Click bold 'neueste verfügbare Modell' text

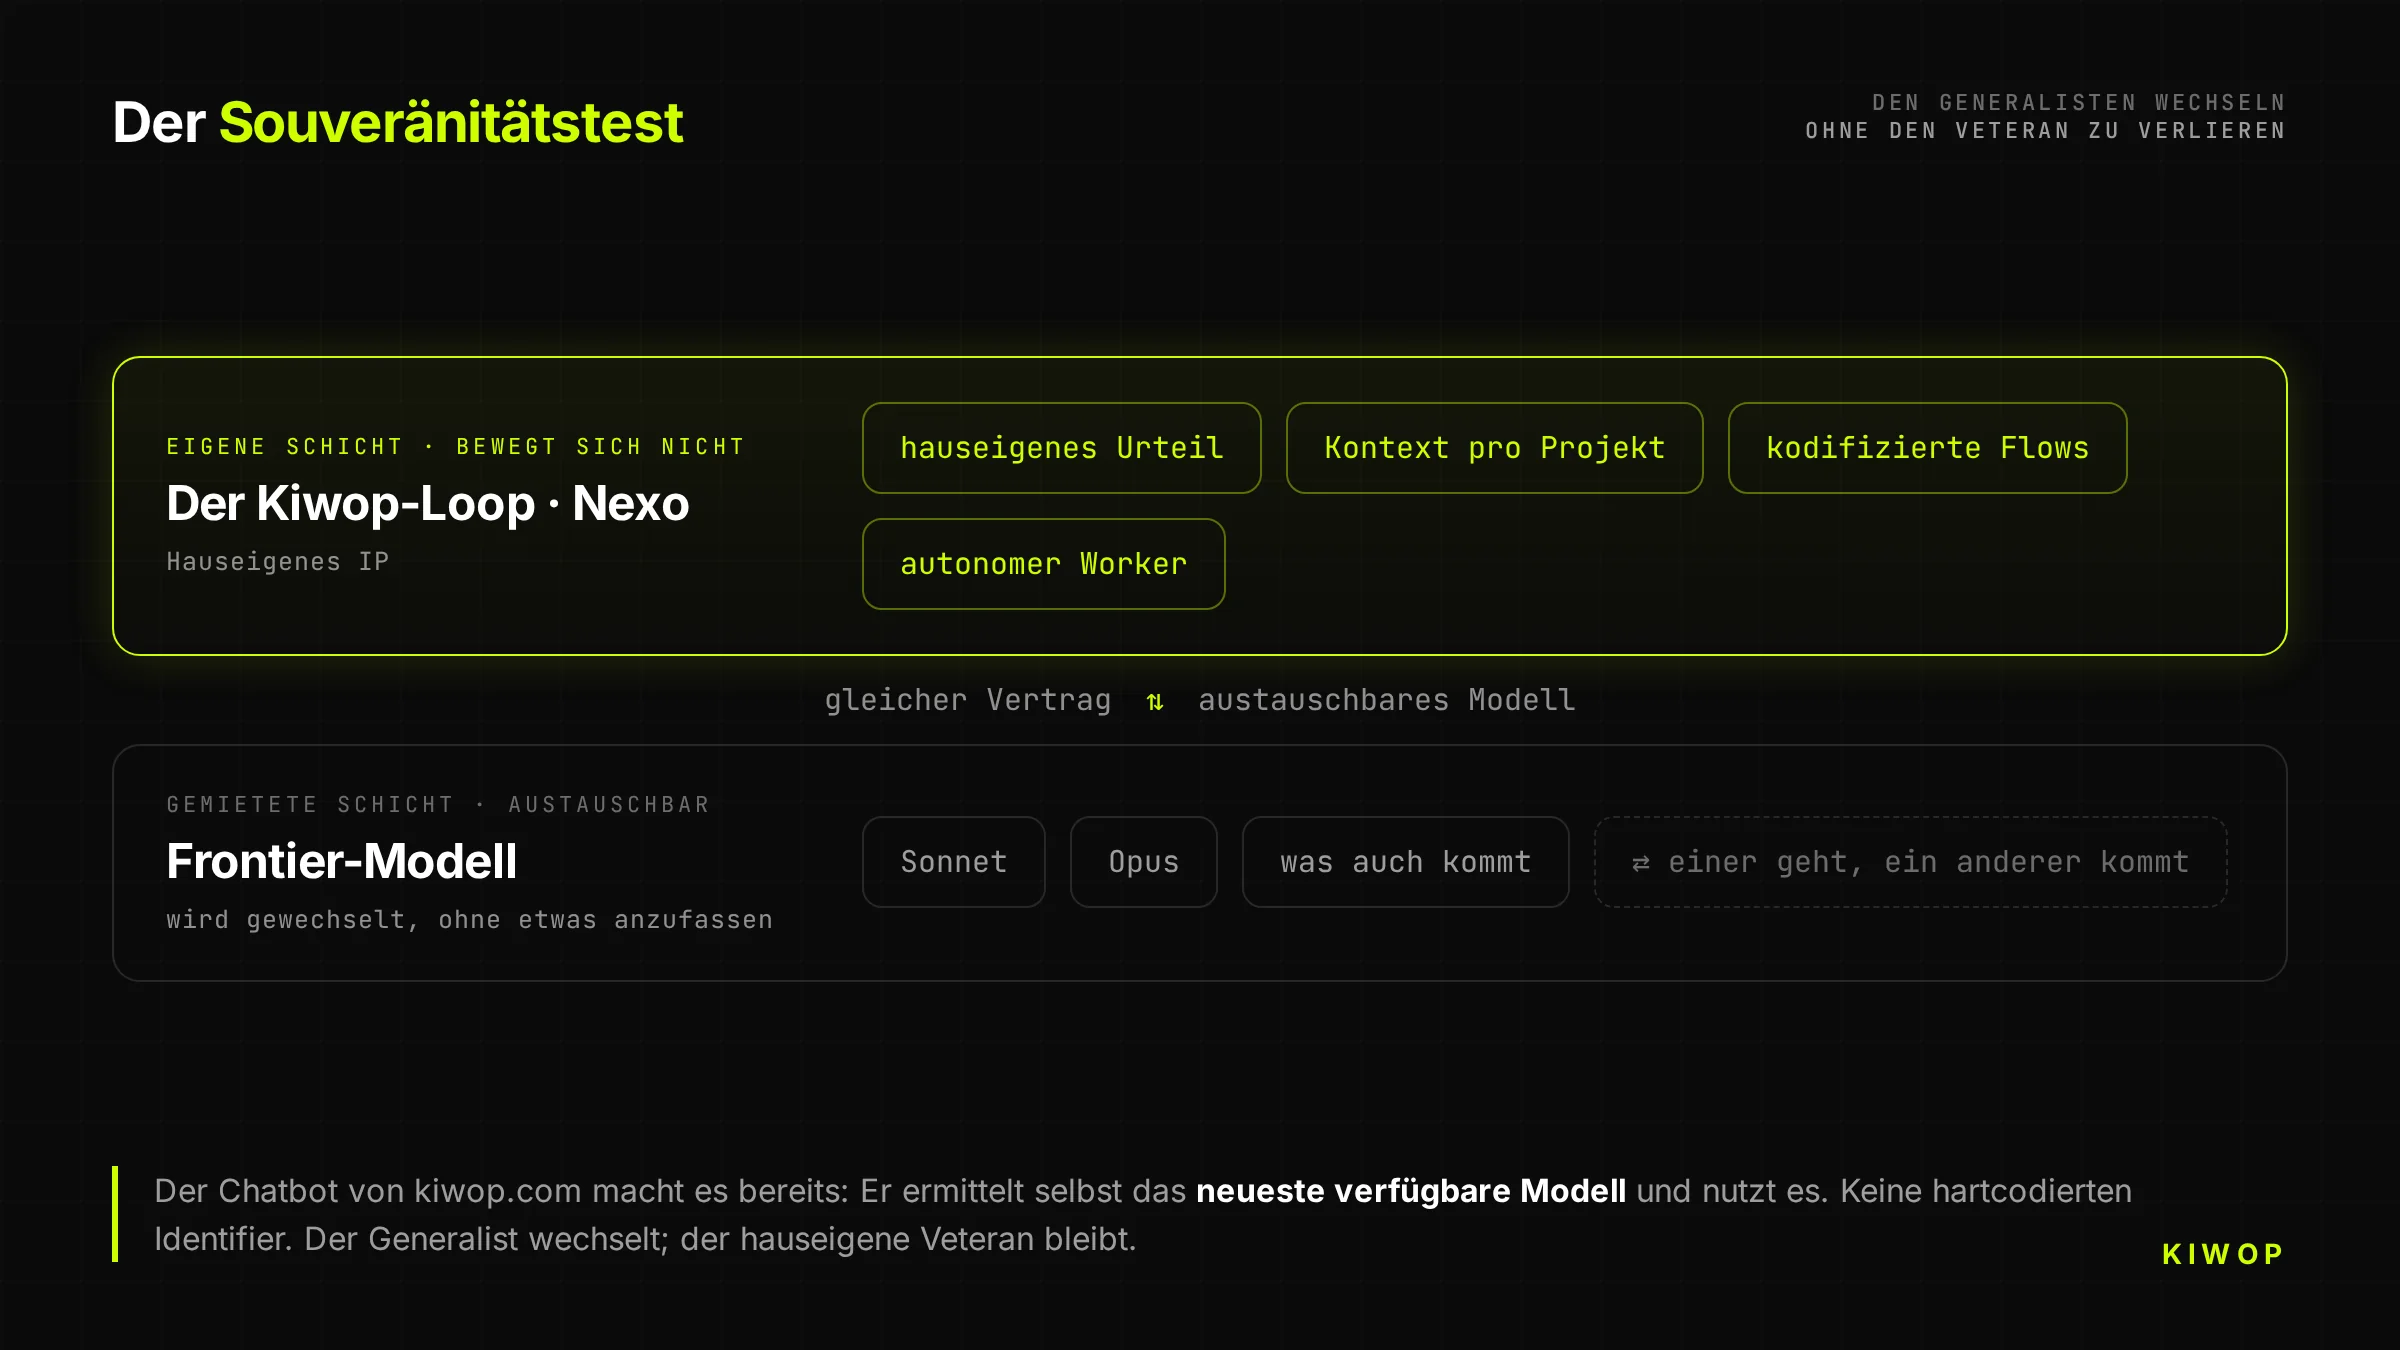[1411, 1191]
